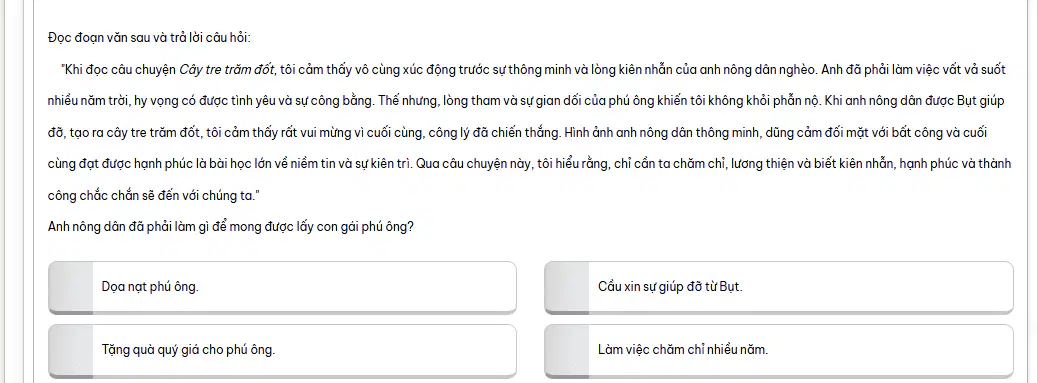Tick the gray marker beside "Làm việc chăm chỉ"

pyautogui.click(x=567, y=351)
